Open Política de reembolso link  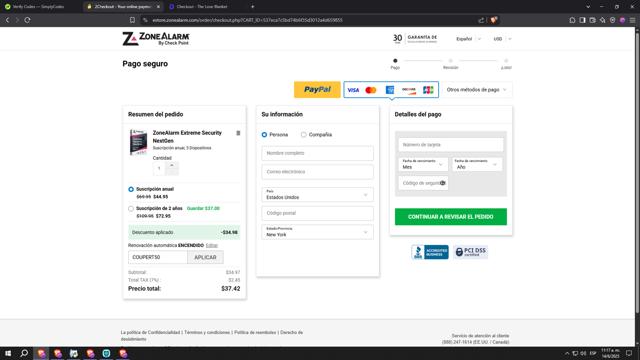point(255,332)
